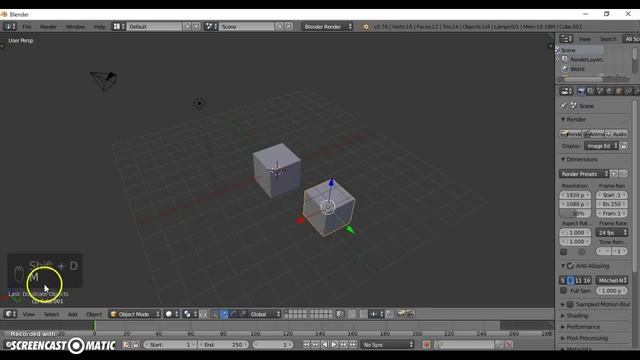Select RenderLayers in the outliner
Image resolution: width=640 pixels, height=360 pixels.
click(586, 60)
